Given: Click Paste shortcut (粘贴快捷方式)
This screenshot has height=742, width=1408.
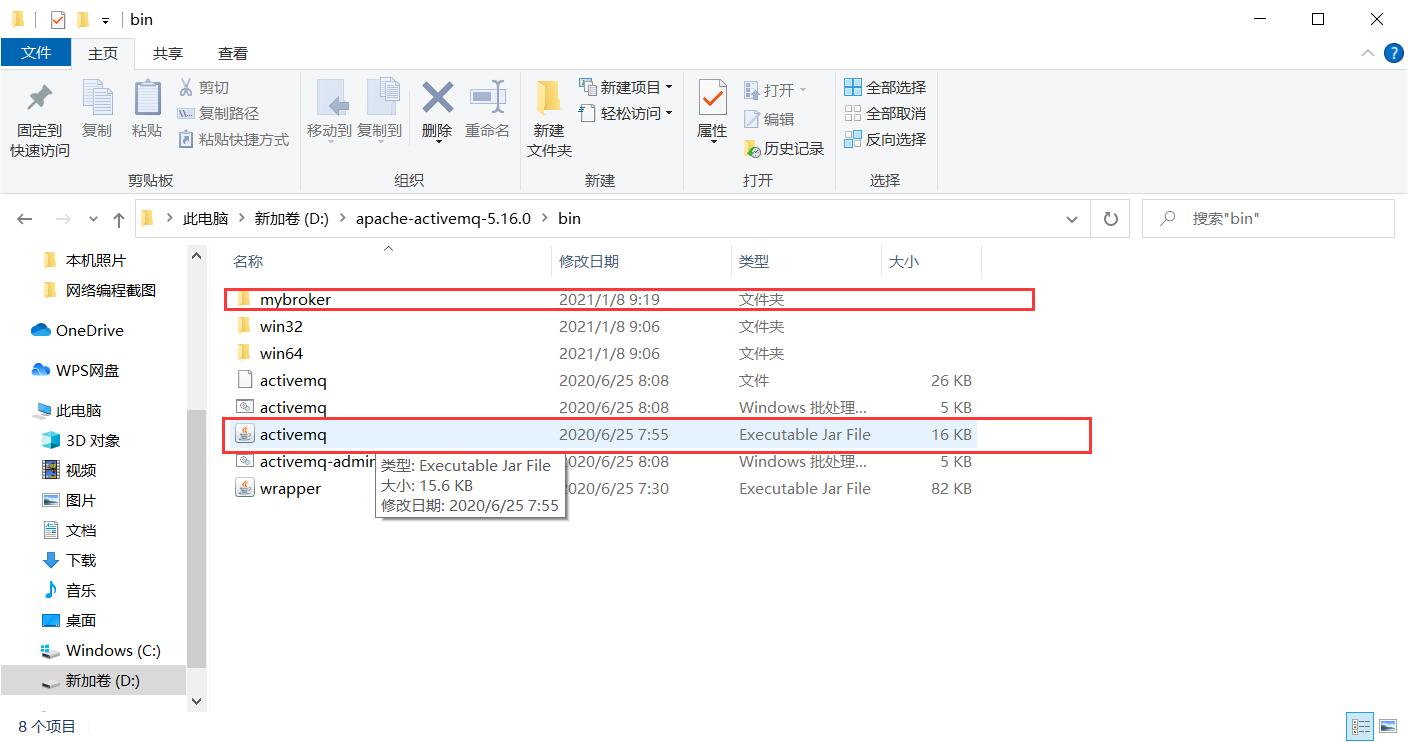Looking at the screenshot, I should coord(233,140).
